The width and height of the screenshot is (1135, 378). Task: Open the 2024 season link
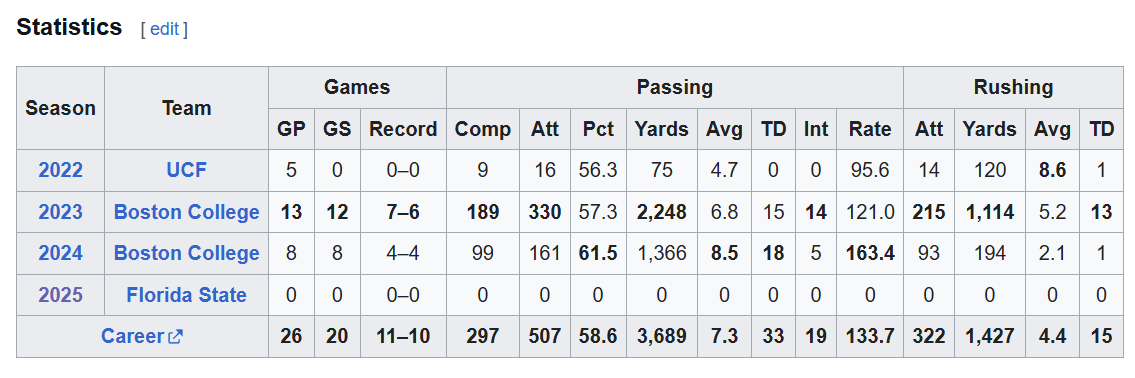(61, 253)
